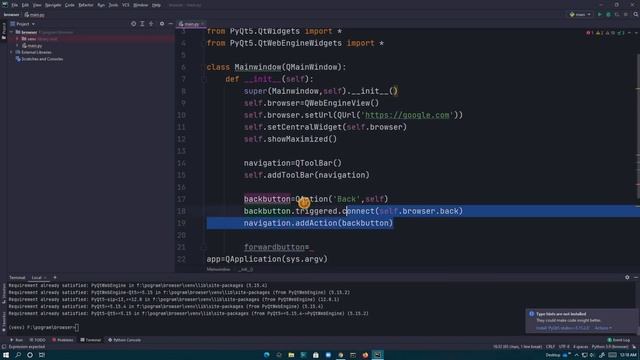
Task: Open the Code menu
Action: click(x=70, y=5)
